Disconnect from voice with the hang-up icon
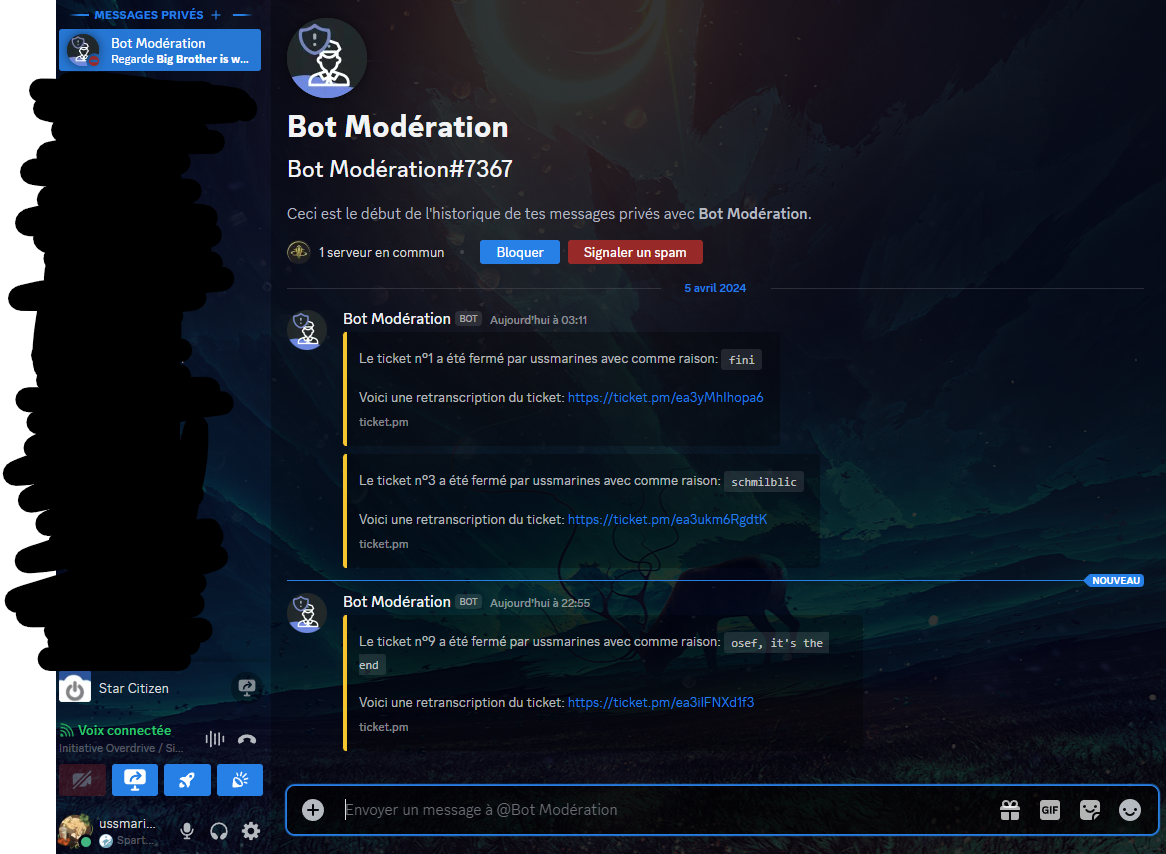The width and height of the screenshot is (1166, 854). 247,739
